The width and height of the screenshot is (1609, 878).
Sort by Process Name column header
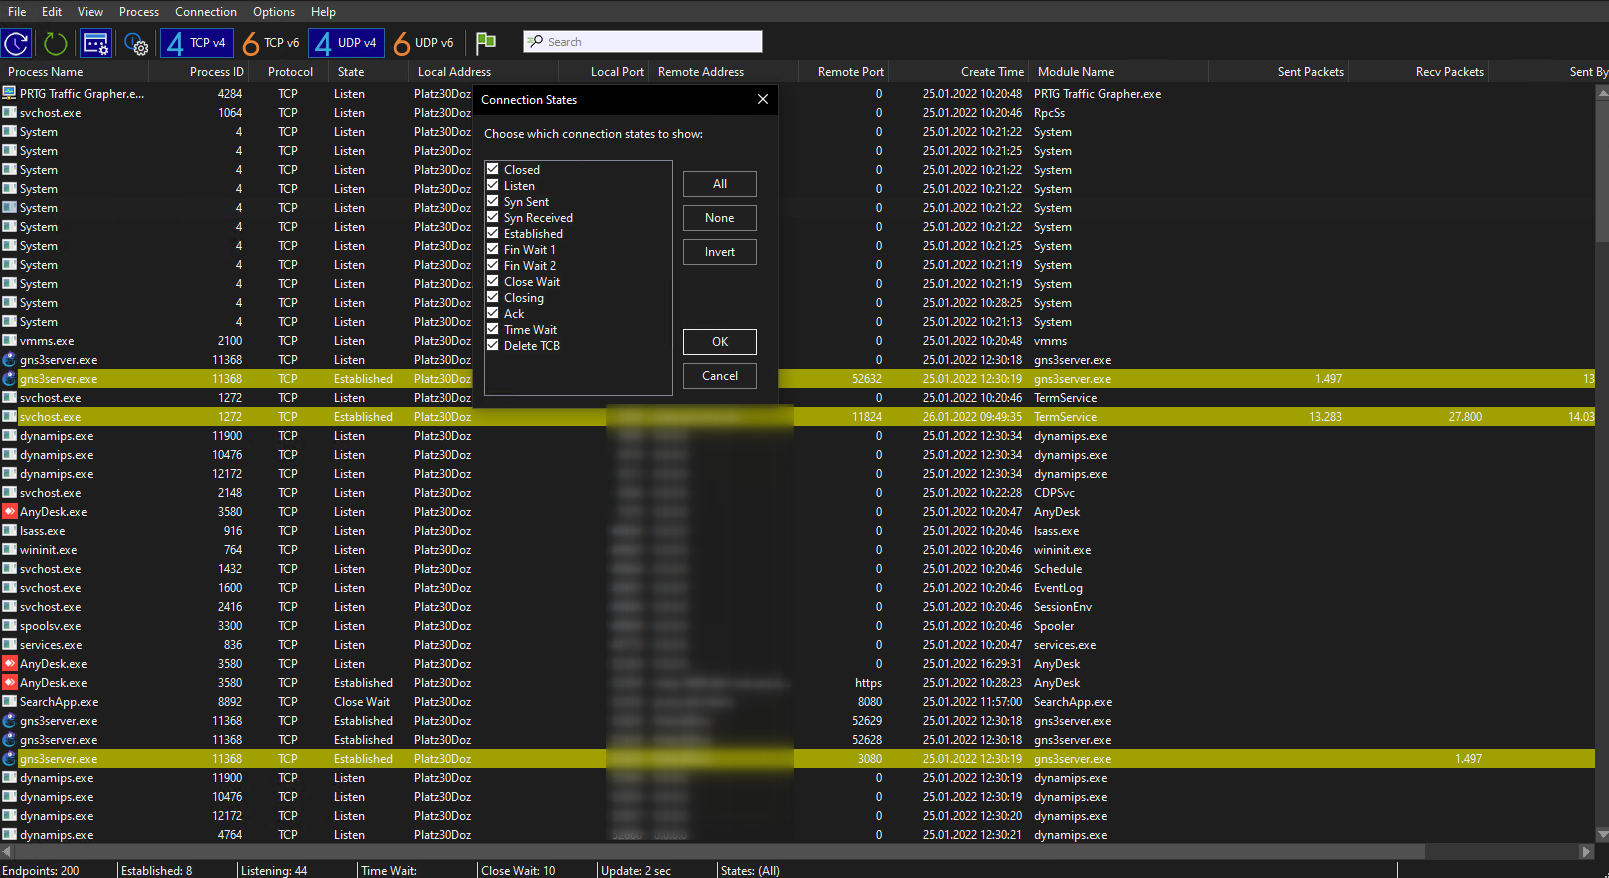(74, 72)
